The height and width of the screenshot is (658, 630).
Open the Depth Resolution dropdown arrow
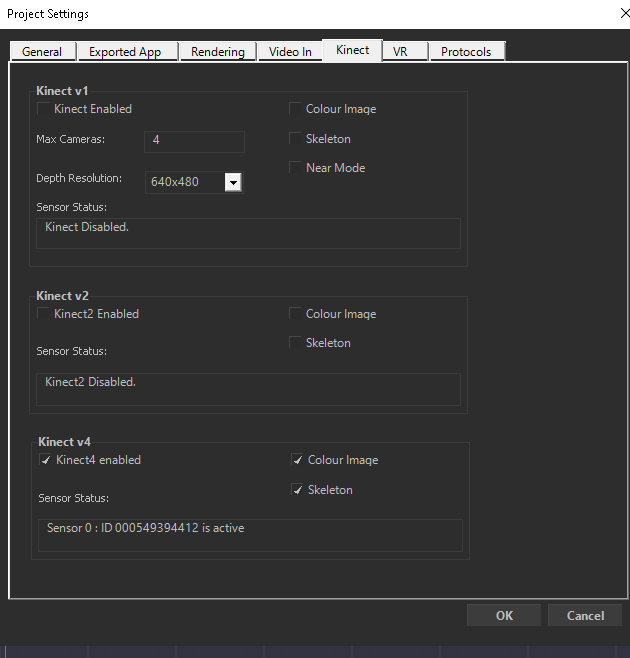[x=233, y=182]
